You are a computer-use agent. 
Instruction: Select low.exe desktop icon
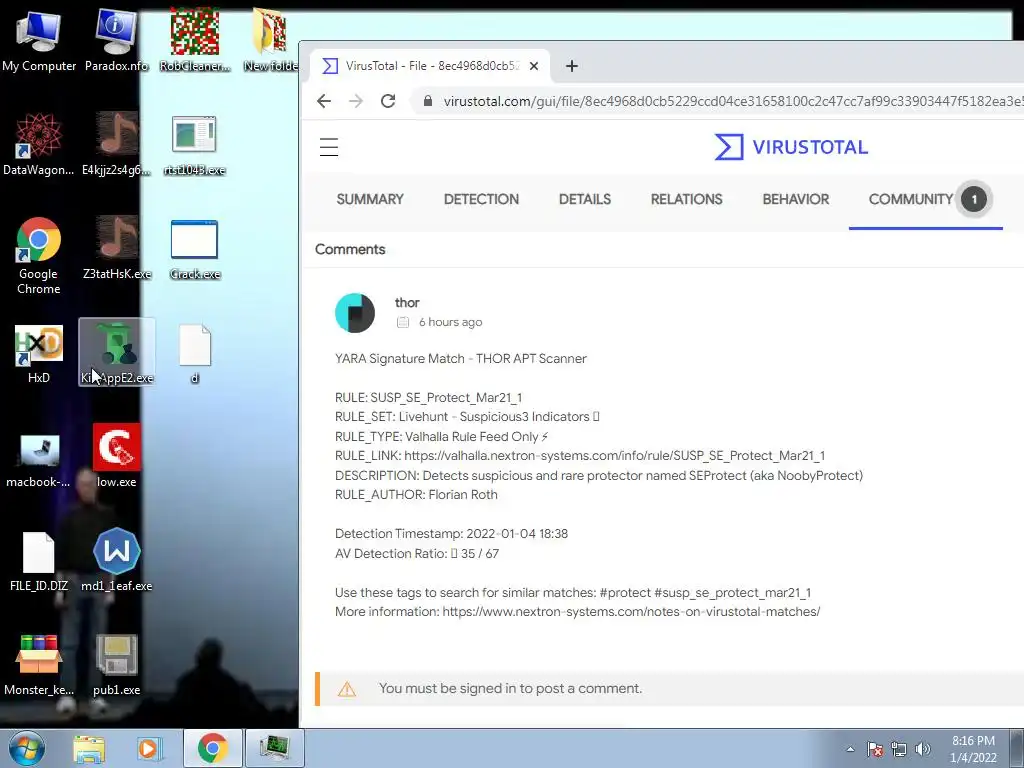tap(116, 456)
